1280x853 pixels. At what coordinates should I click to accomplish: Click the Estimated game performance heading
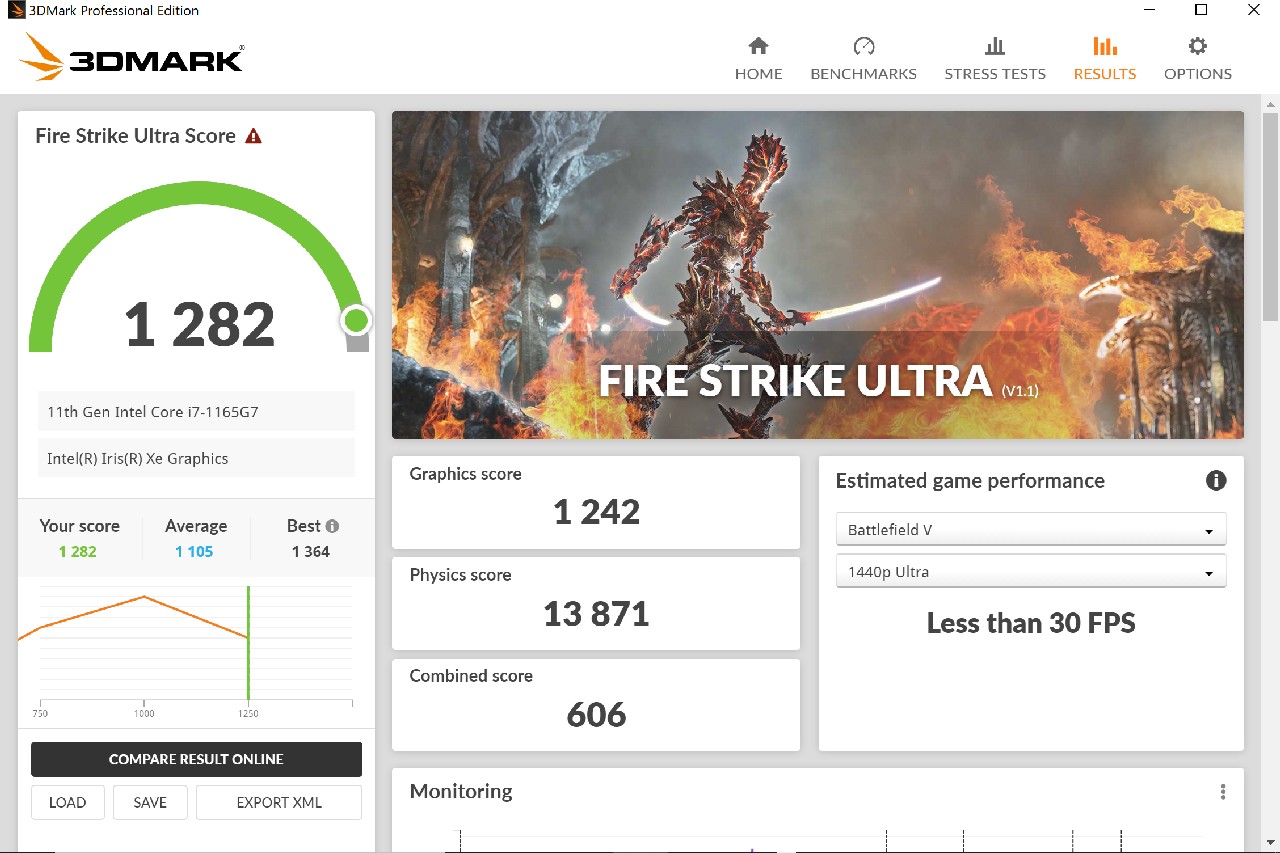click(x=970, y=481)
